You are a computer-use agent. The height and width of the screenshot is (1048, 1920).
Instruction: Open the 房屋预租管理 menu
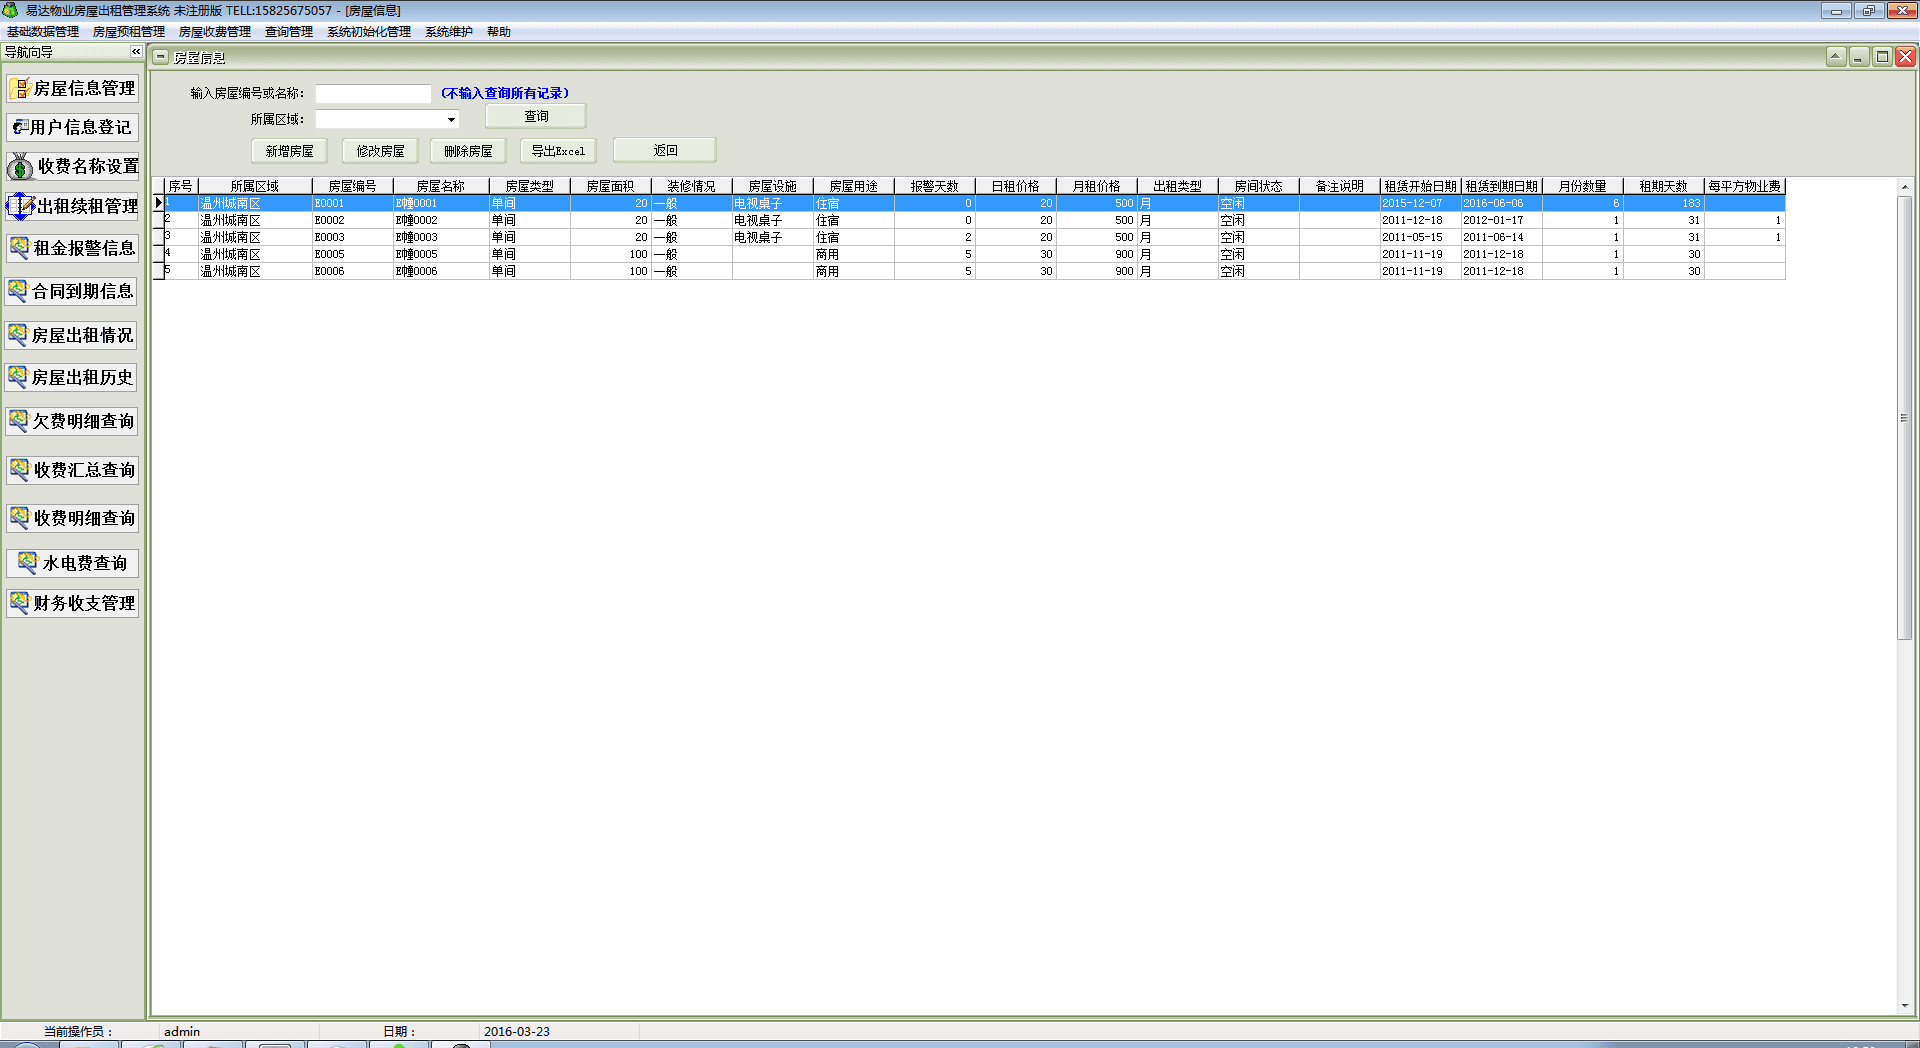pos(129,32)
